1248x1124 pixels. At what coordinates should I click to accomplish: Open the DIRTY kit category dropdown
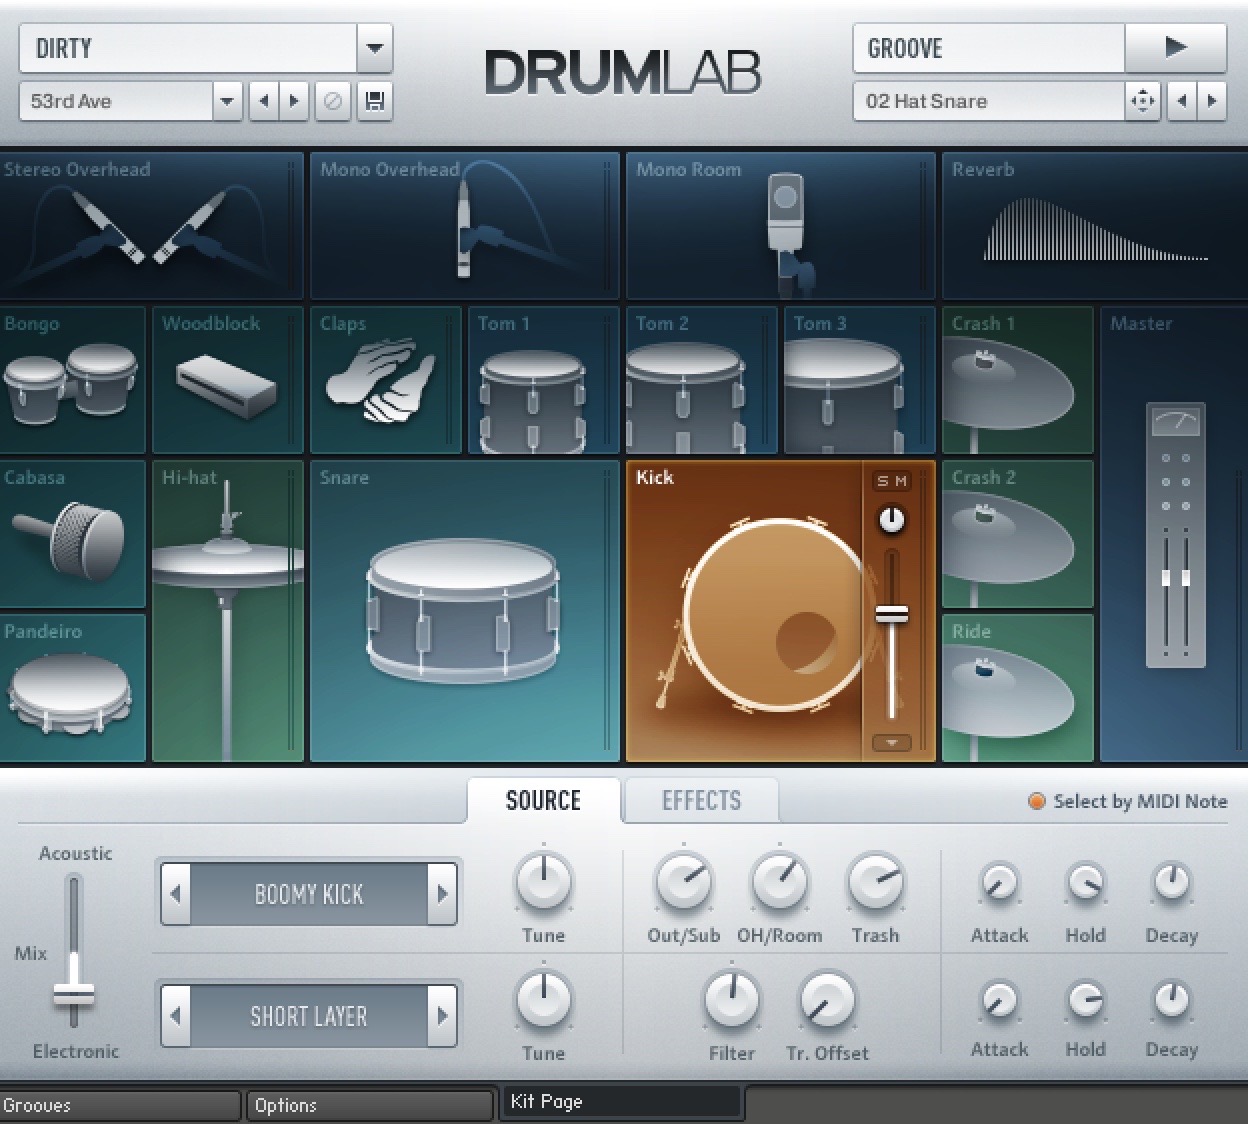pyautogui.click(x=374, y=47)
